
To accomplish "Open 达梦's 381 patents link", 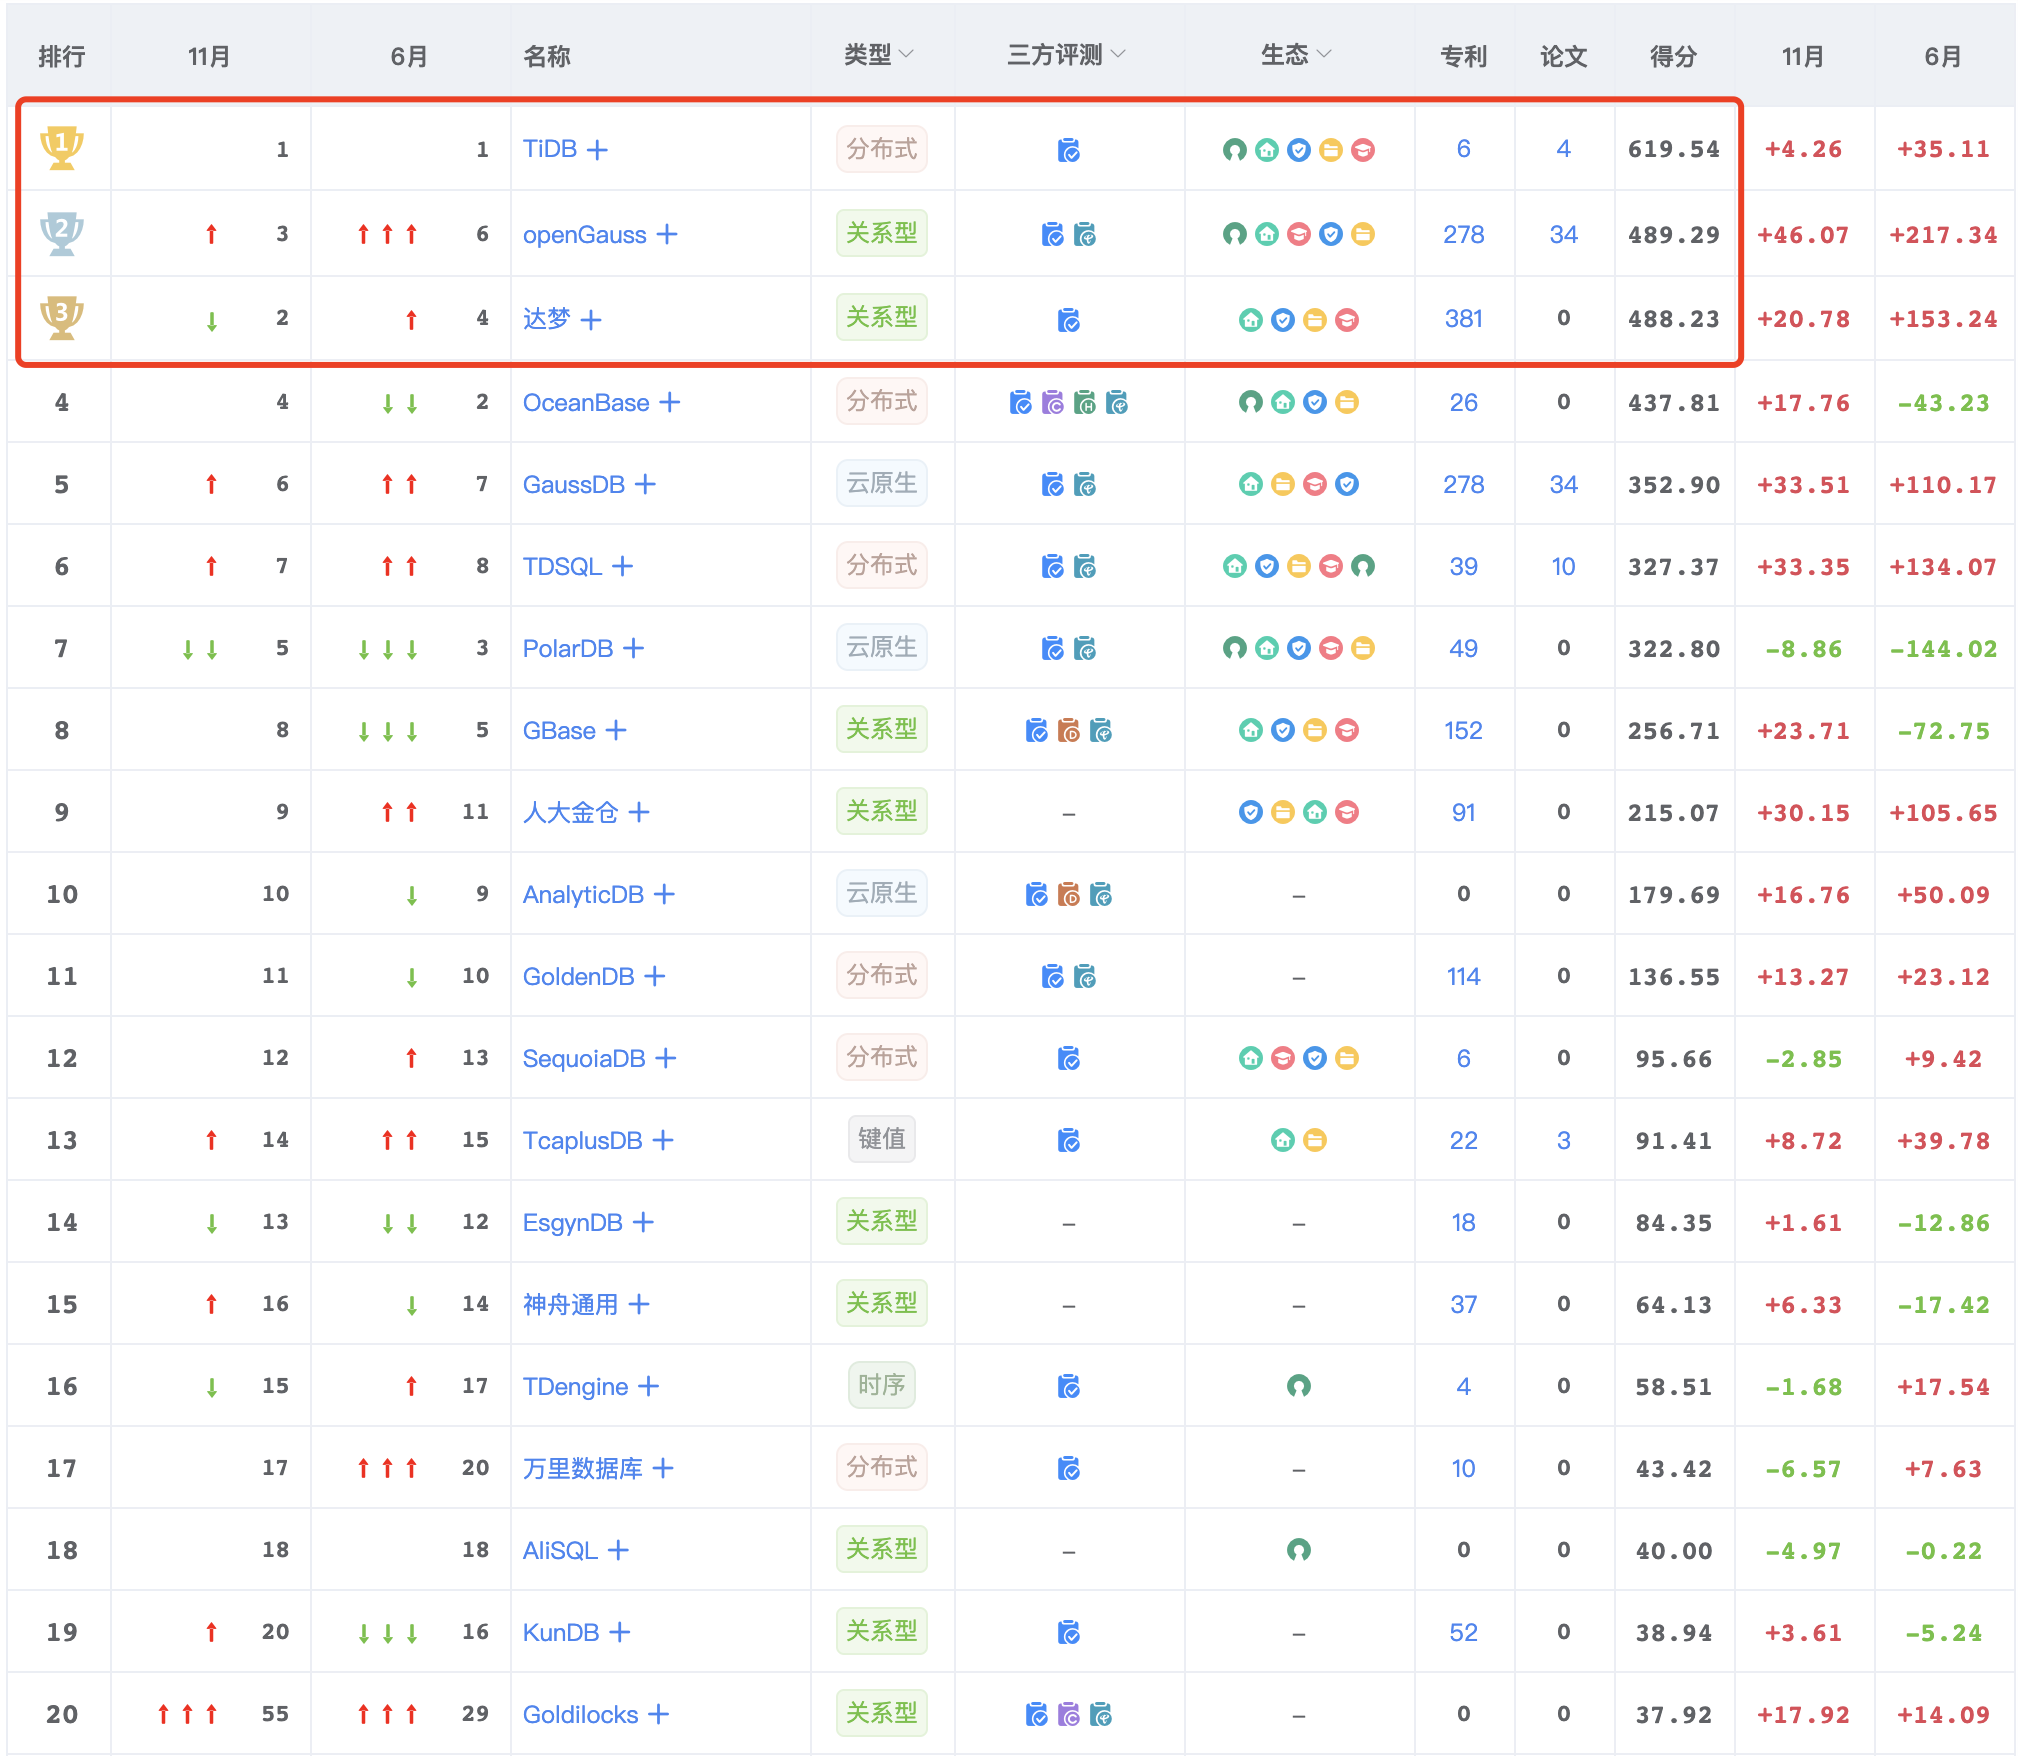I will coord(1463,319).
